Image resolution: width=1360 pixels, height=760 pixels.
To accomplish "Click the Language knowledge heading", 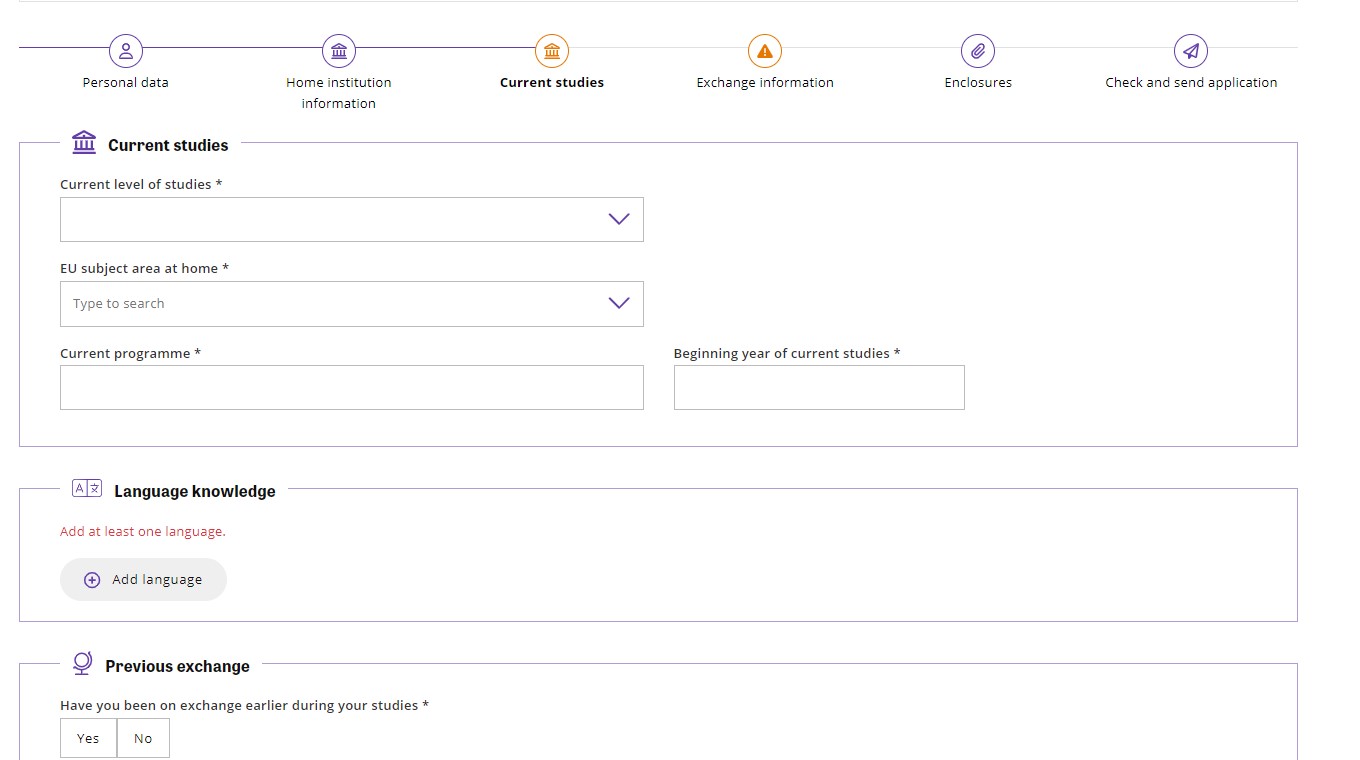I will 195,491.
